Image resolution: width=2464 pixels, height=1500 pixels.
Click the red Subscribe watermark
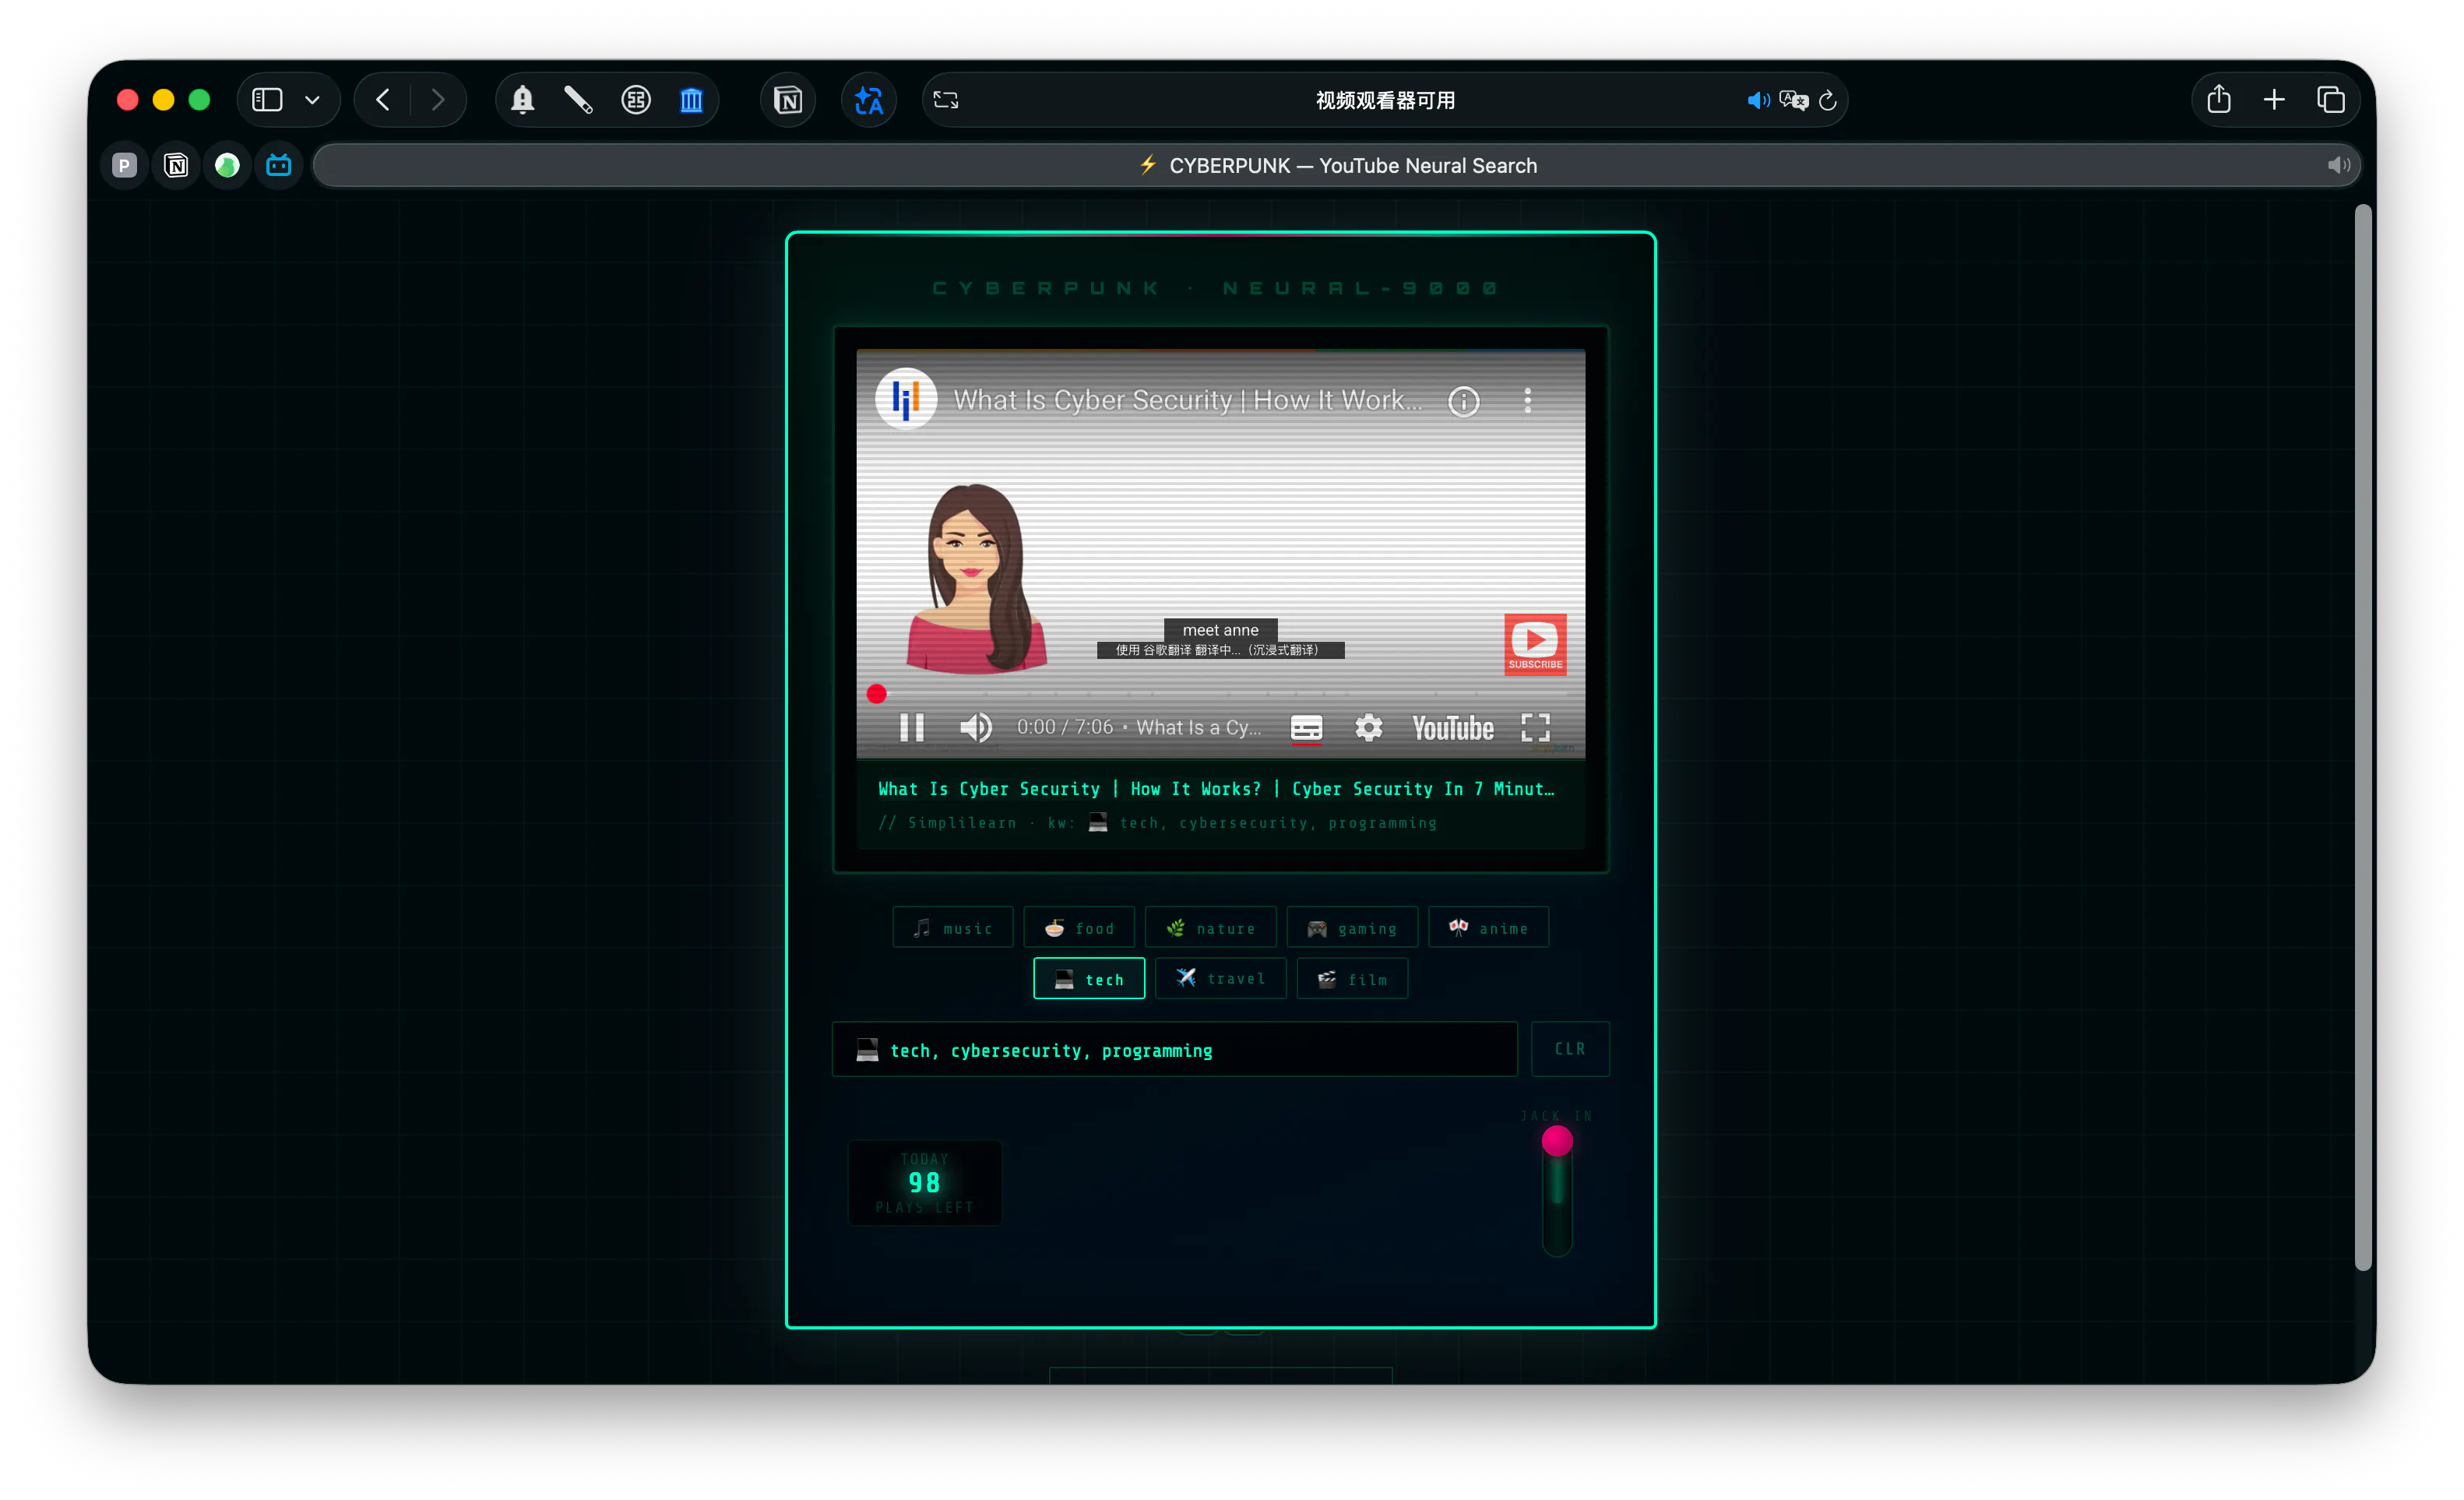click(x=1535, y=644)
